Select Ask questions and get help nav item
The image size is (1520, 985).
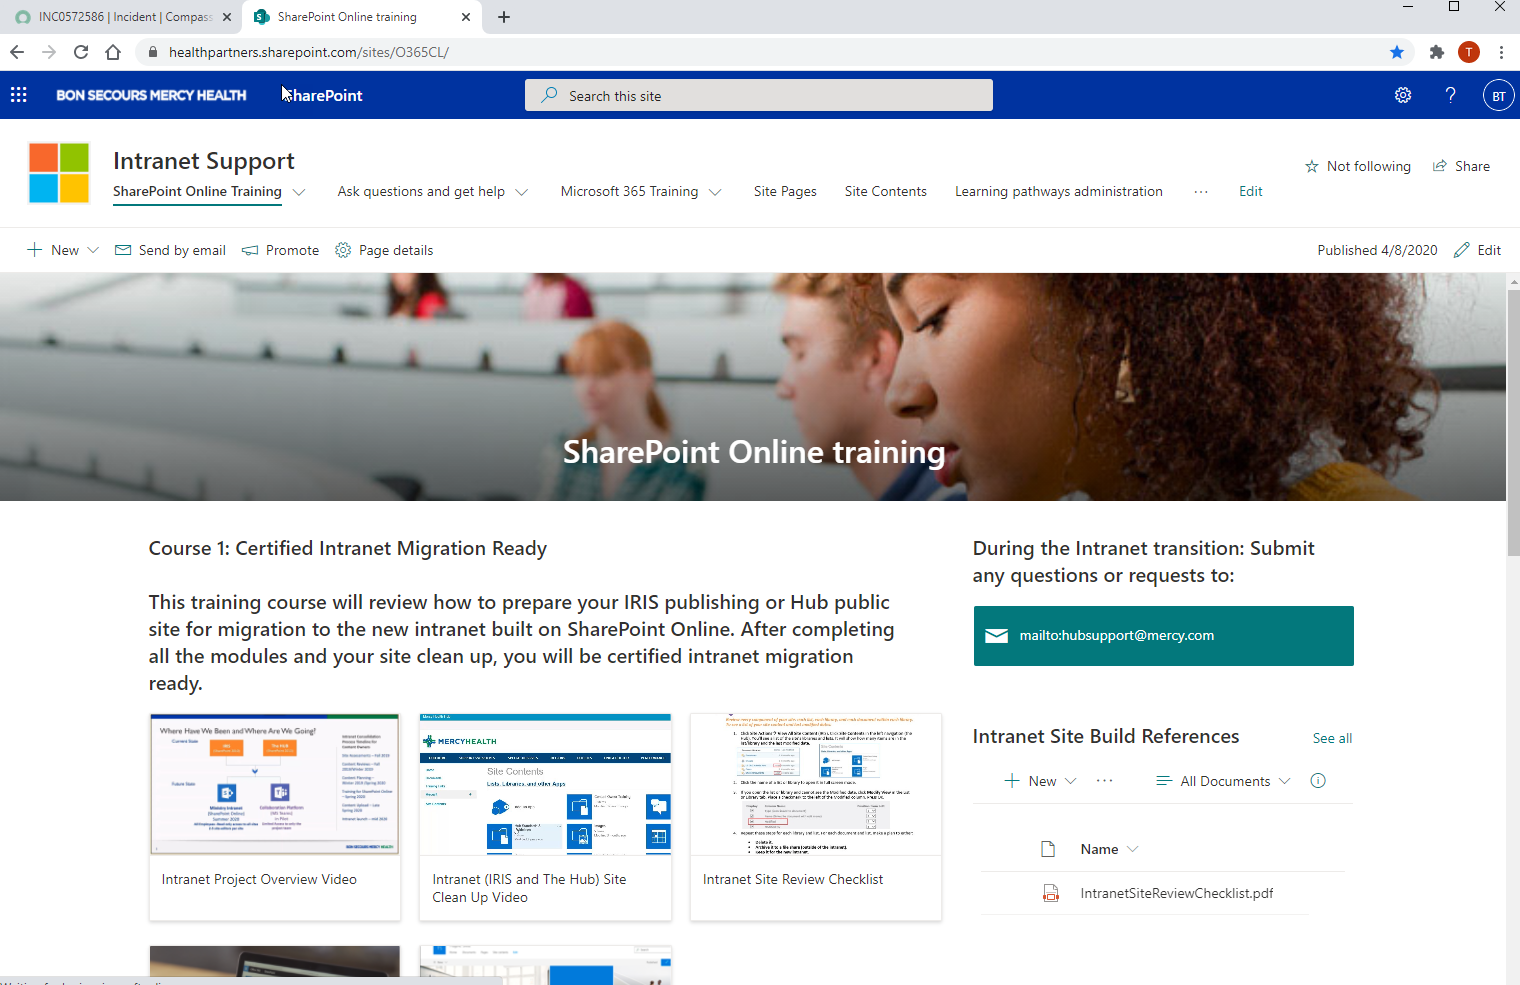[421, 191]
